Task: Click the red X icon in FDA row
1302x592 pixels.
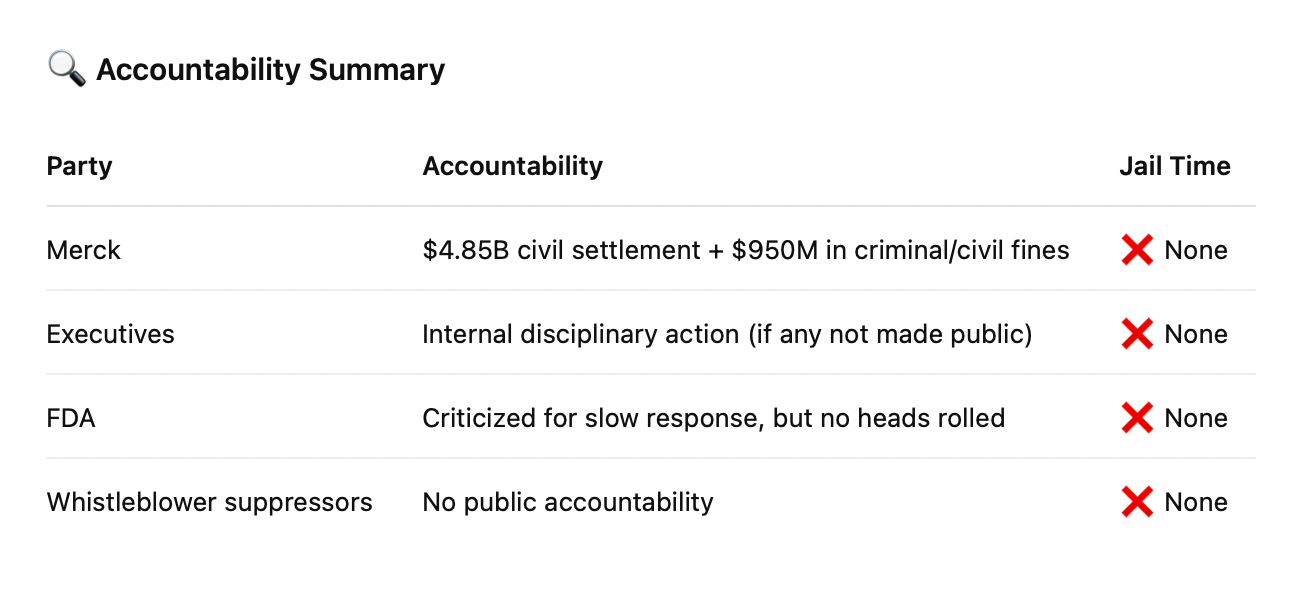Action: coord(1137,418)
